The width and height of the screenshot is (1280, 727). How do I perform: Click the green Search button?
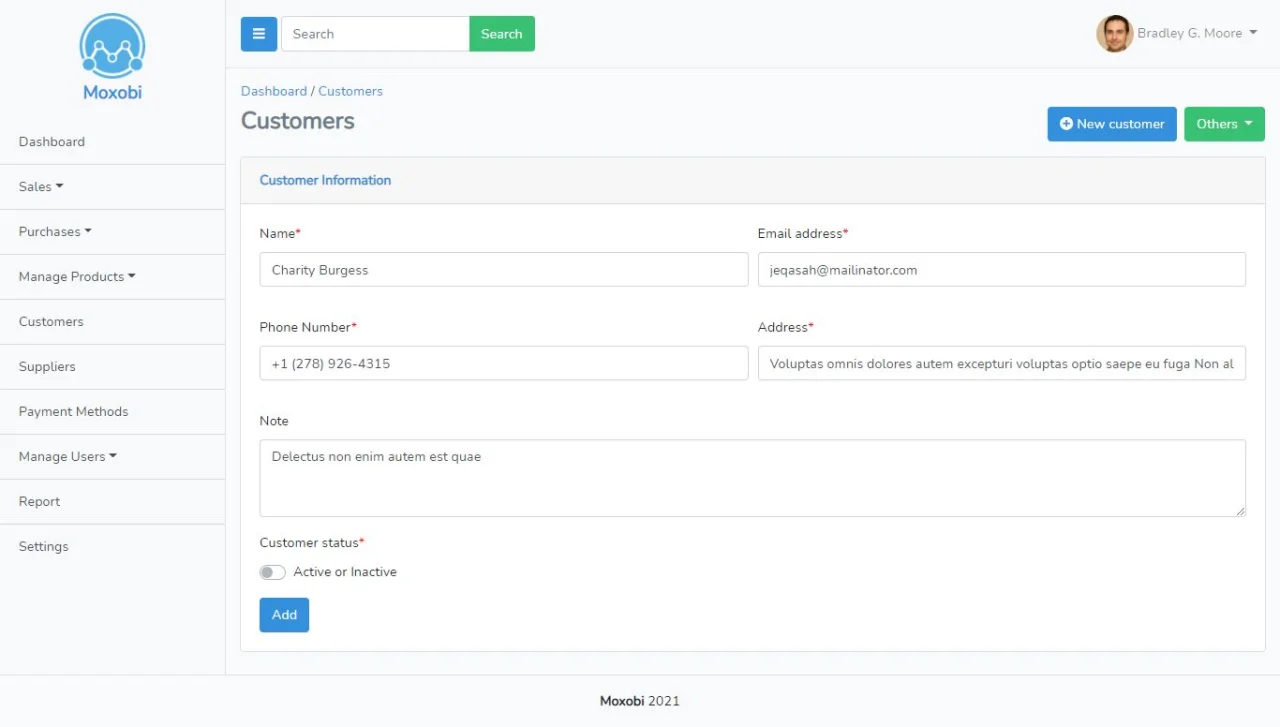[502, 34]
